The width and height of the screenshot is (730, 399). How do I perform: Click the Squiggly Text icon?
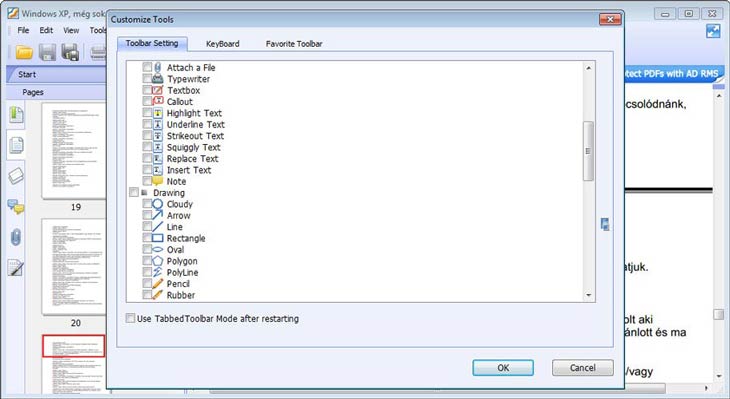[x=158, y=147]
